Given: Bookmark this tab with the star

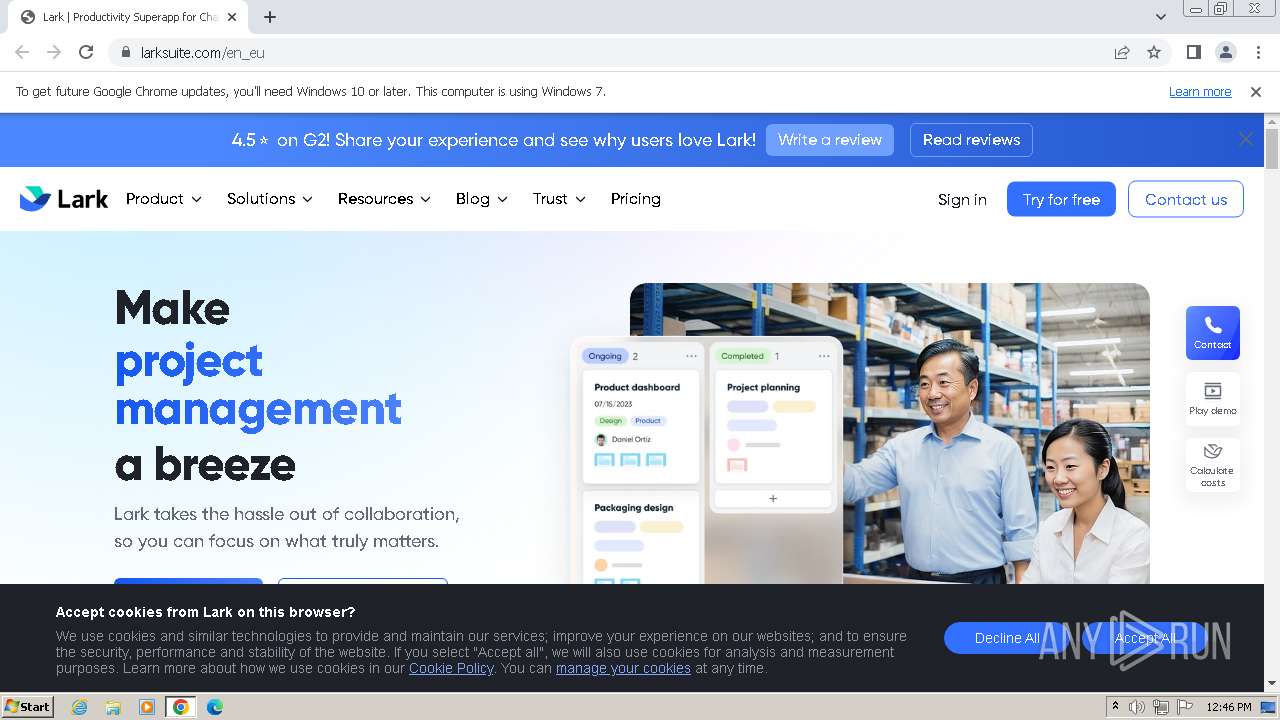Looking at the screenshot, I should (x=1154, y=52).
